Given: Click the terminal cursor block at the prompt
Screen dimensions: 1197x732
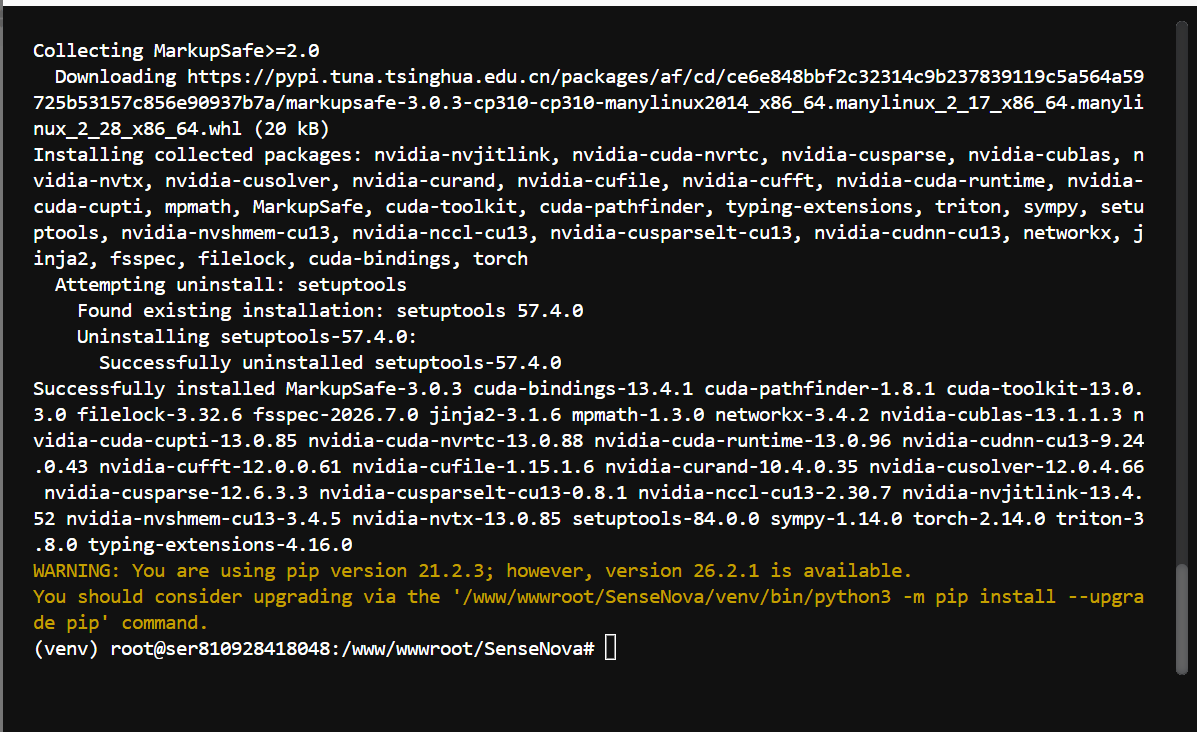Looking at the screenshot, I should coord(610,648).
